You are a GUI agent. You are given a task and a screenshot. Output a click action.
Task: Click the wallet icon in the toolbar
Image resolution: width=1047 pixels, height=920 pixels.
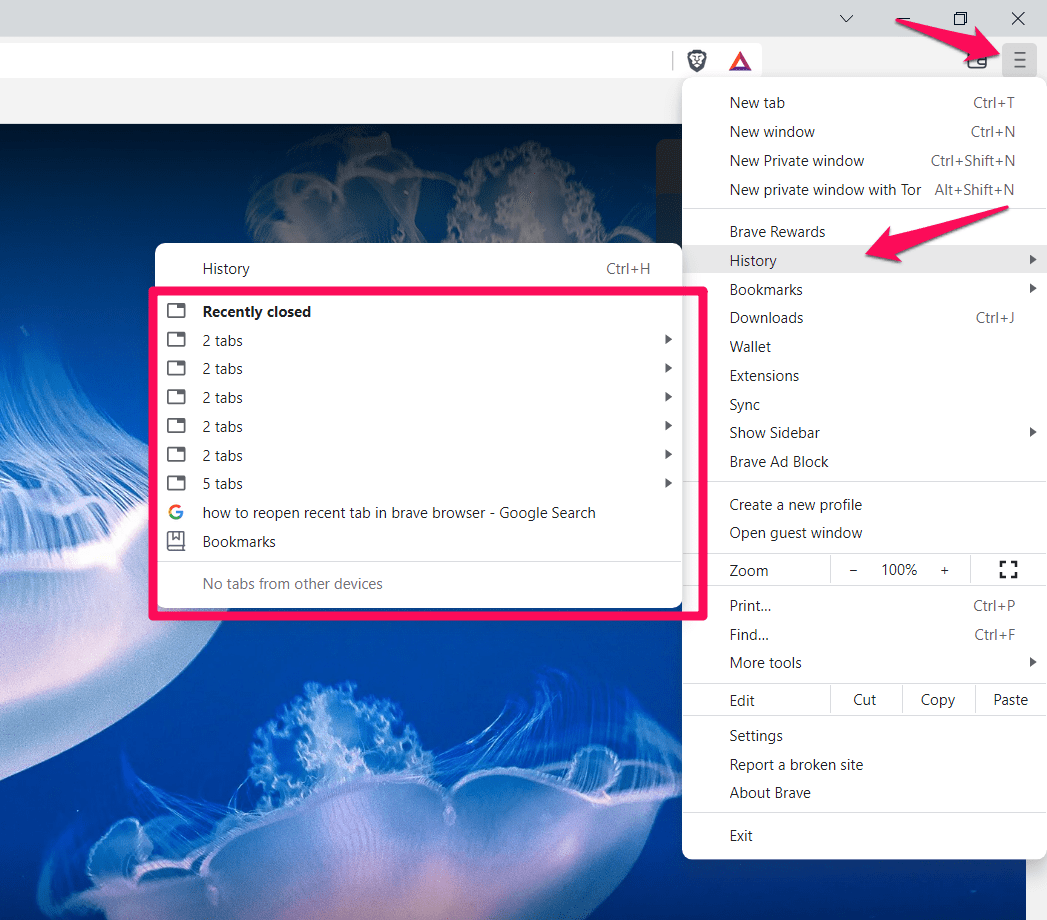pyautogui.click(x=977, y=61)
